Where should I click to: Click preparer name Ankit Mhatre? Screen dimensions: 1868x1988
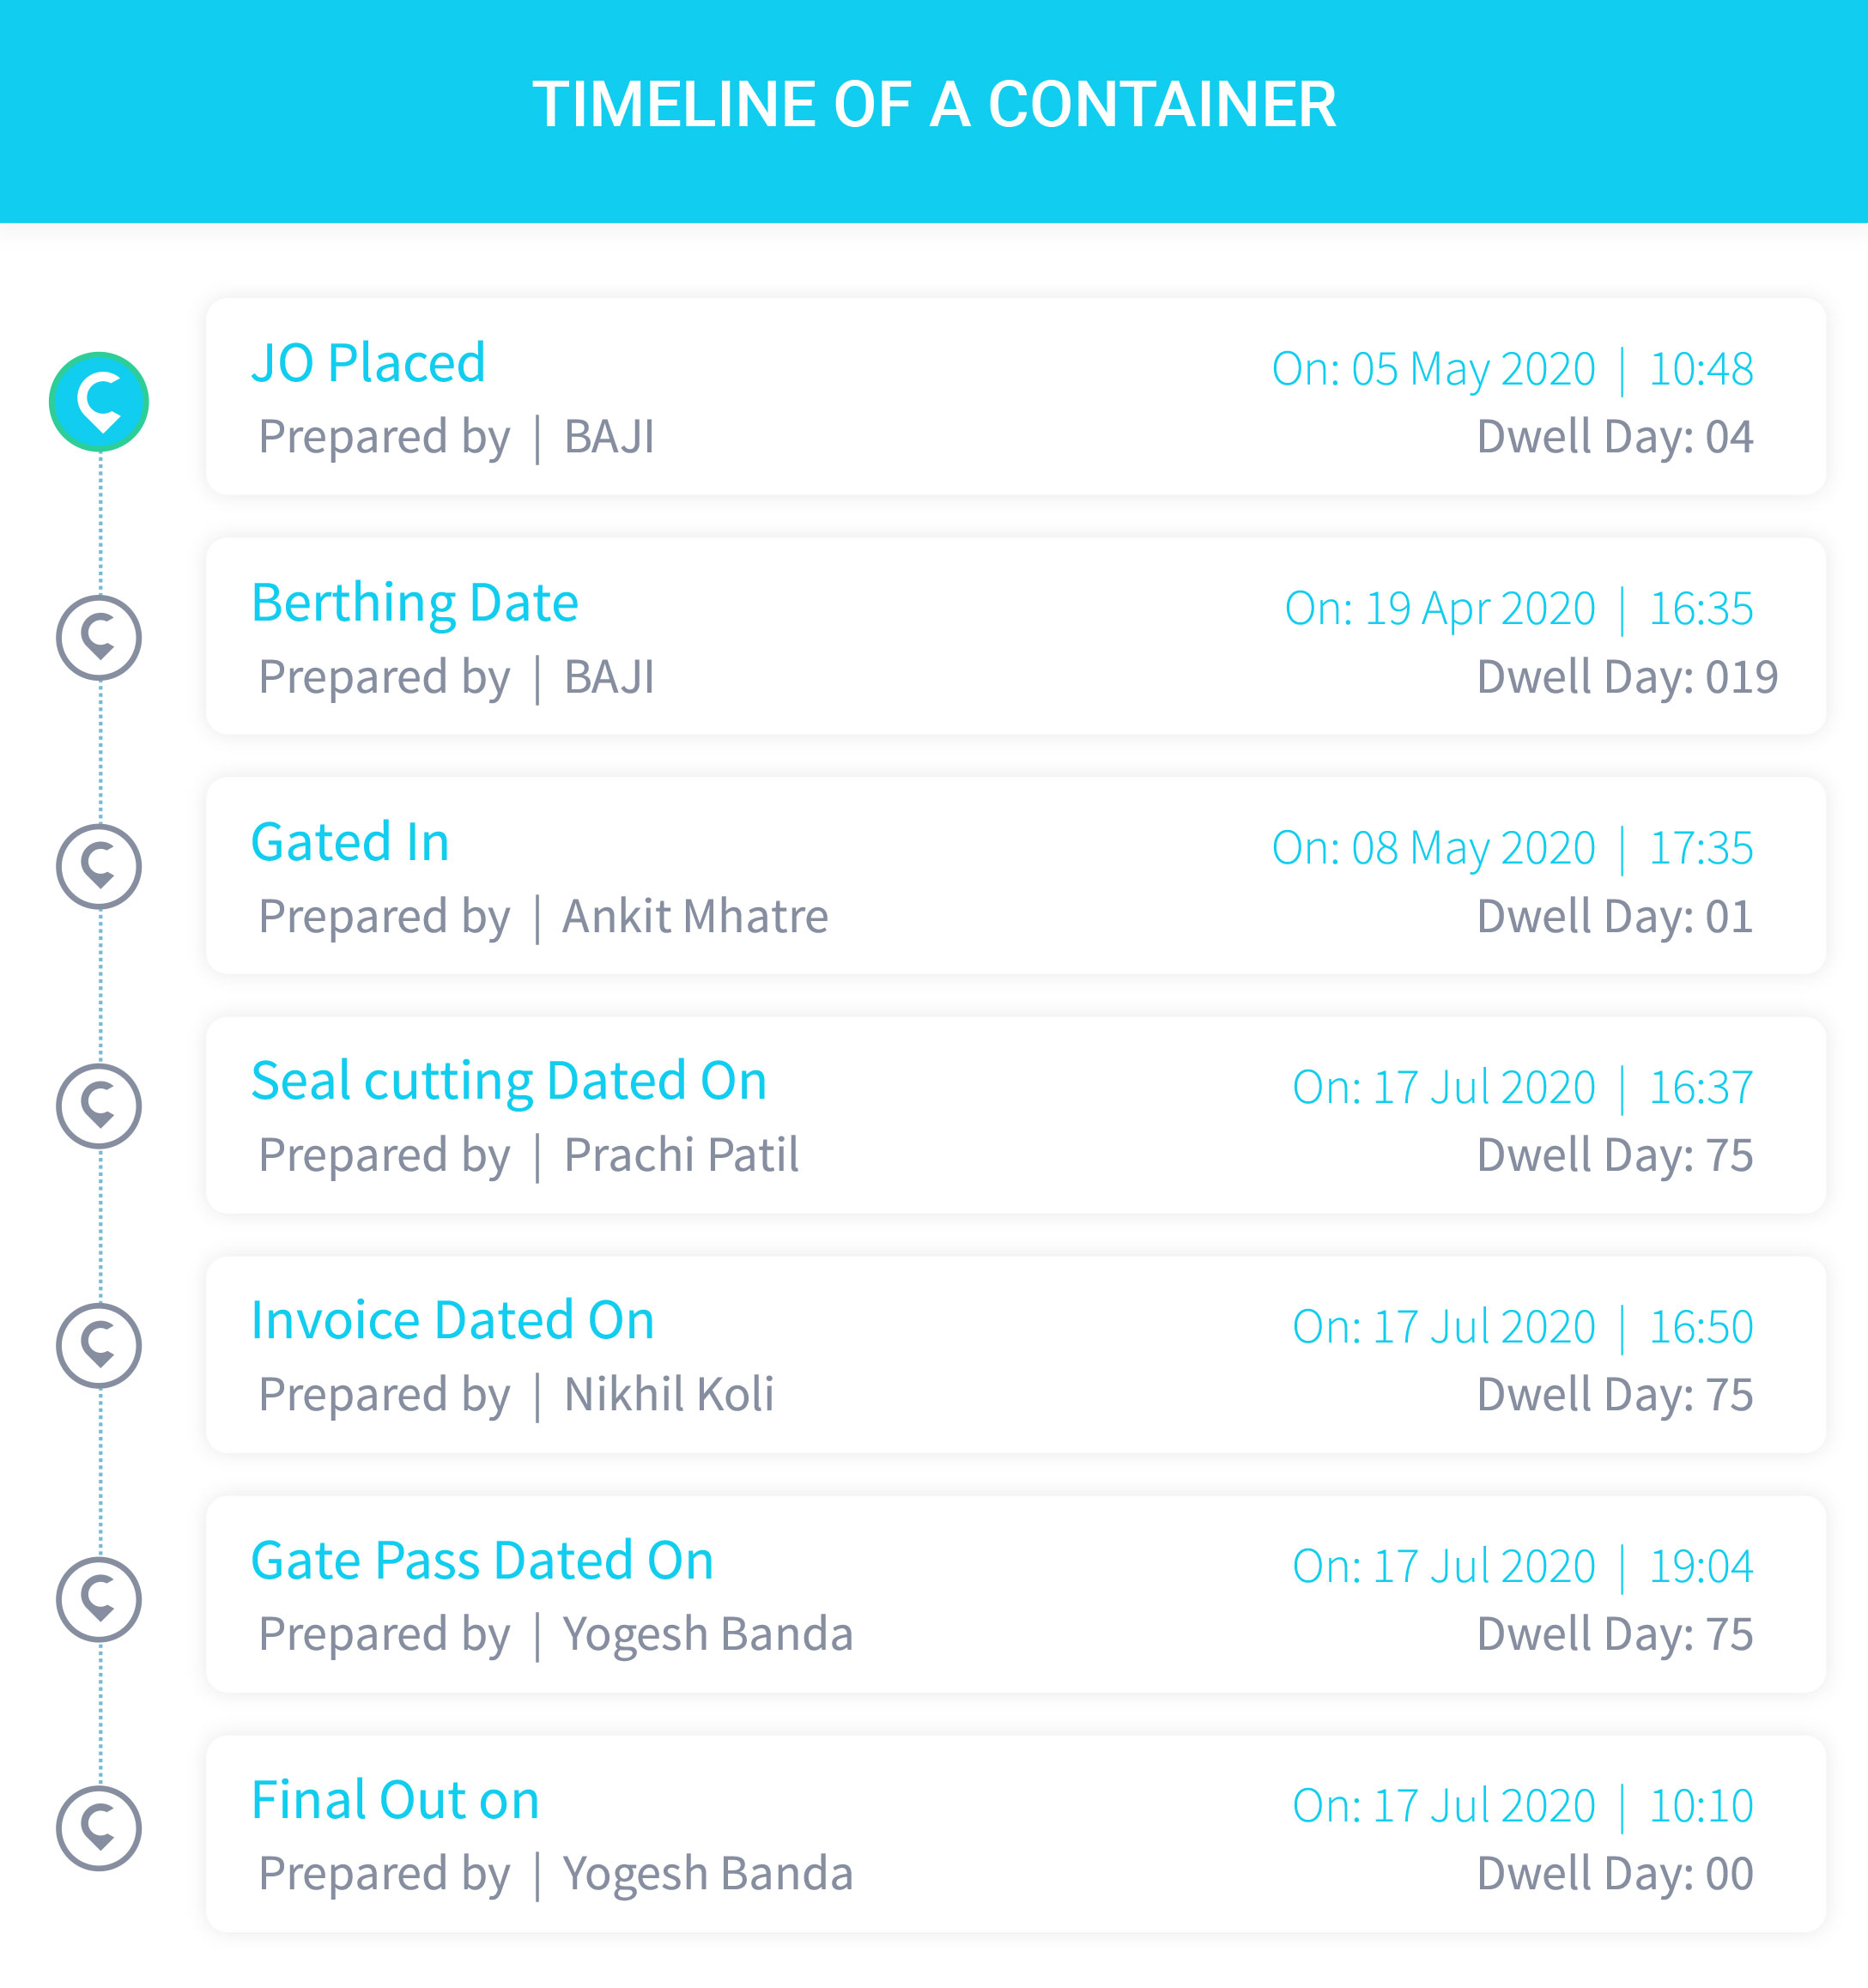coord(695,916)
